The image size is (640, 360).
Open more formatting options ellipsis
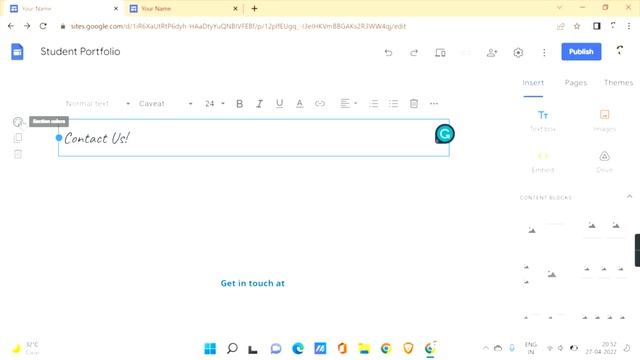[x=434, y=104]
